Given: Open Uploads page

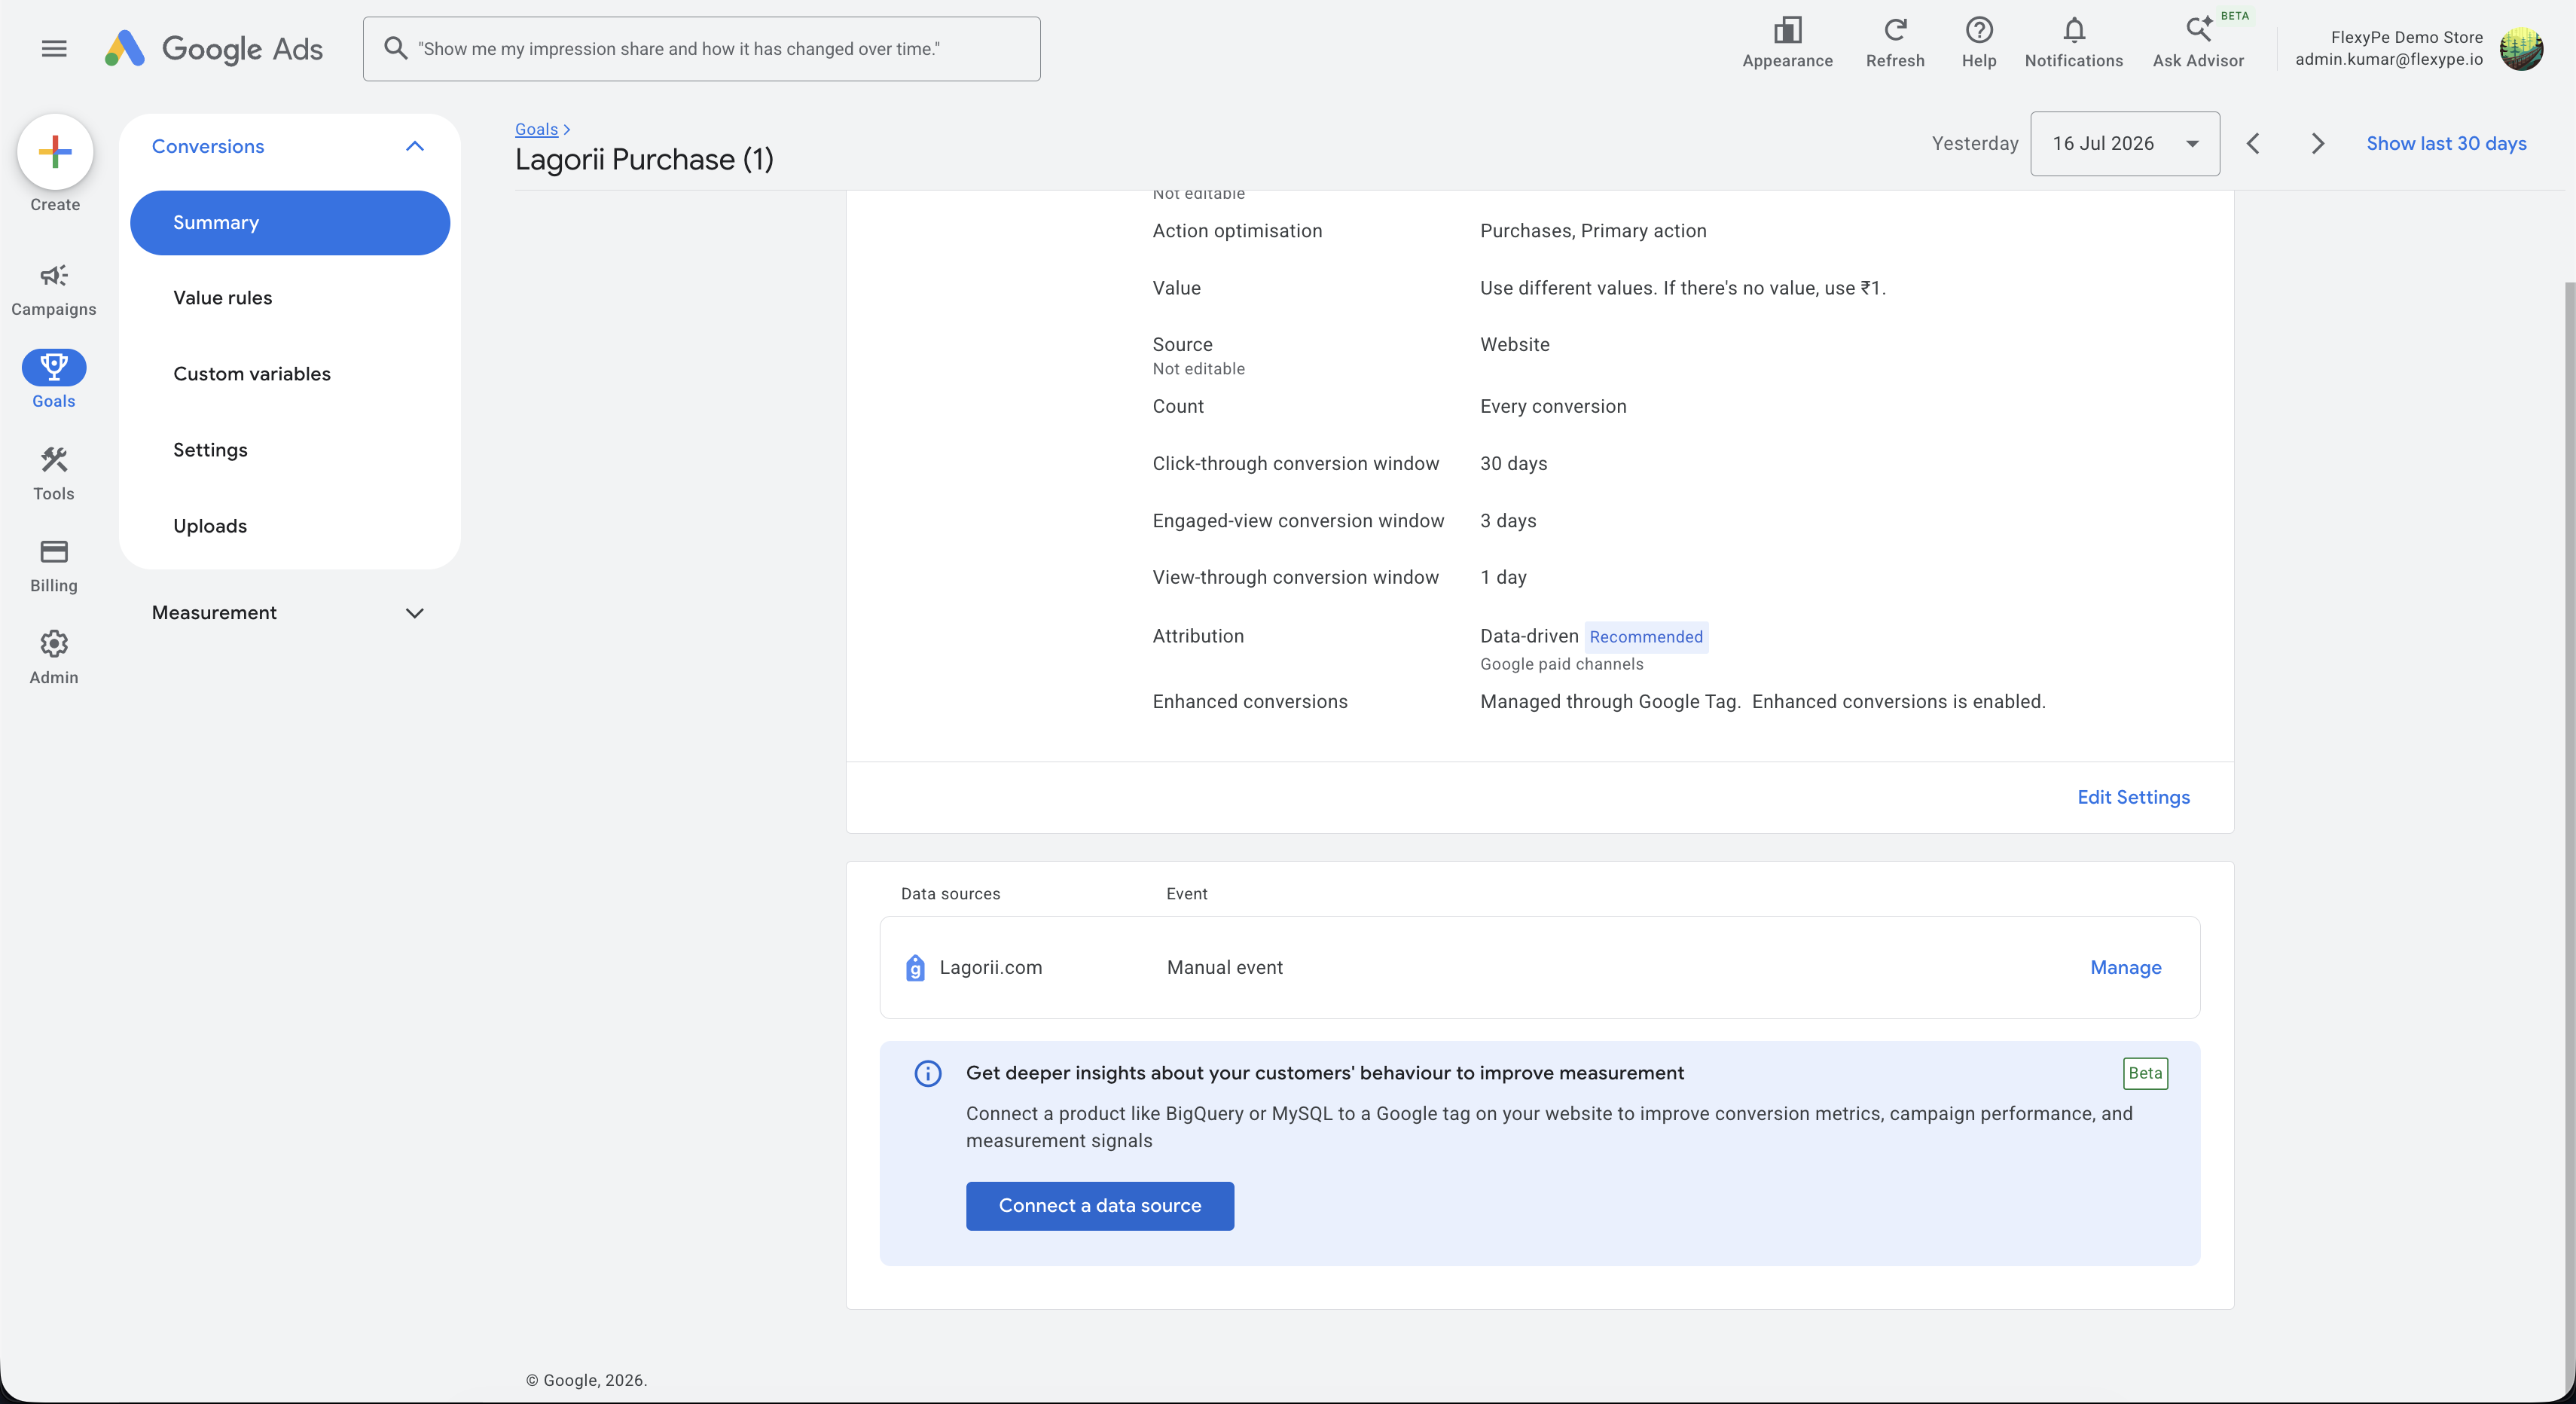Looking at the screenshot, I should (x=210, y=526).
